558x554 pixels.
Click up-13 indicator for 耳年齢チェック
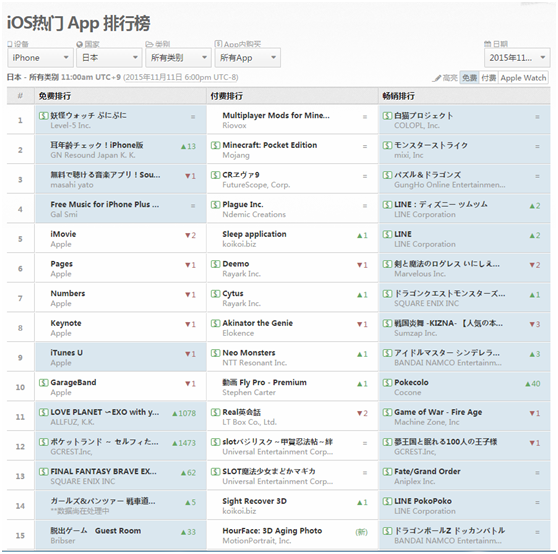[188, 147]
